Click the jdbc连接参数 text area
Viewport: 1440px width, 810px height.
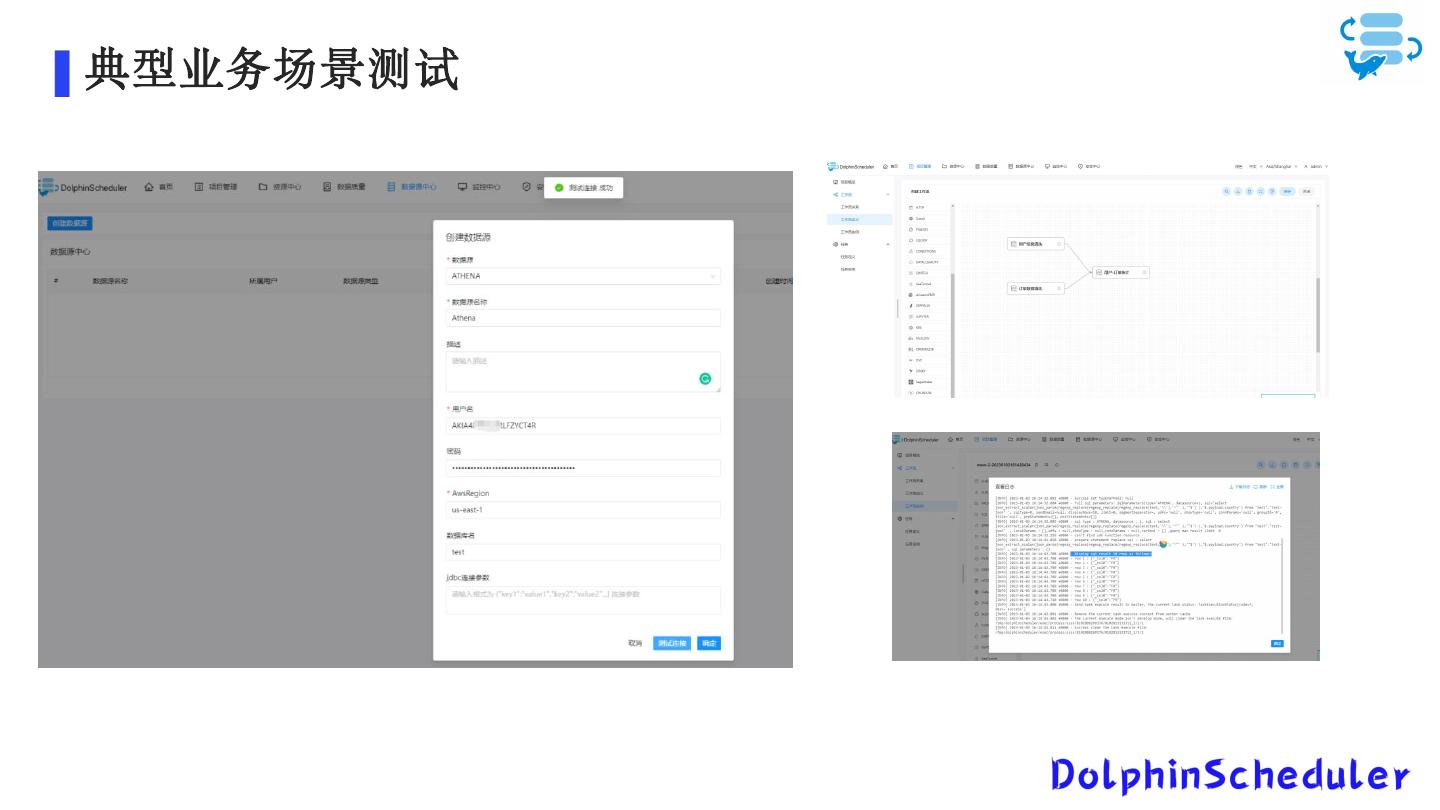click(583, 600)
